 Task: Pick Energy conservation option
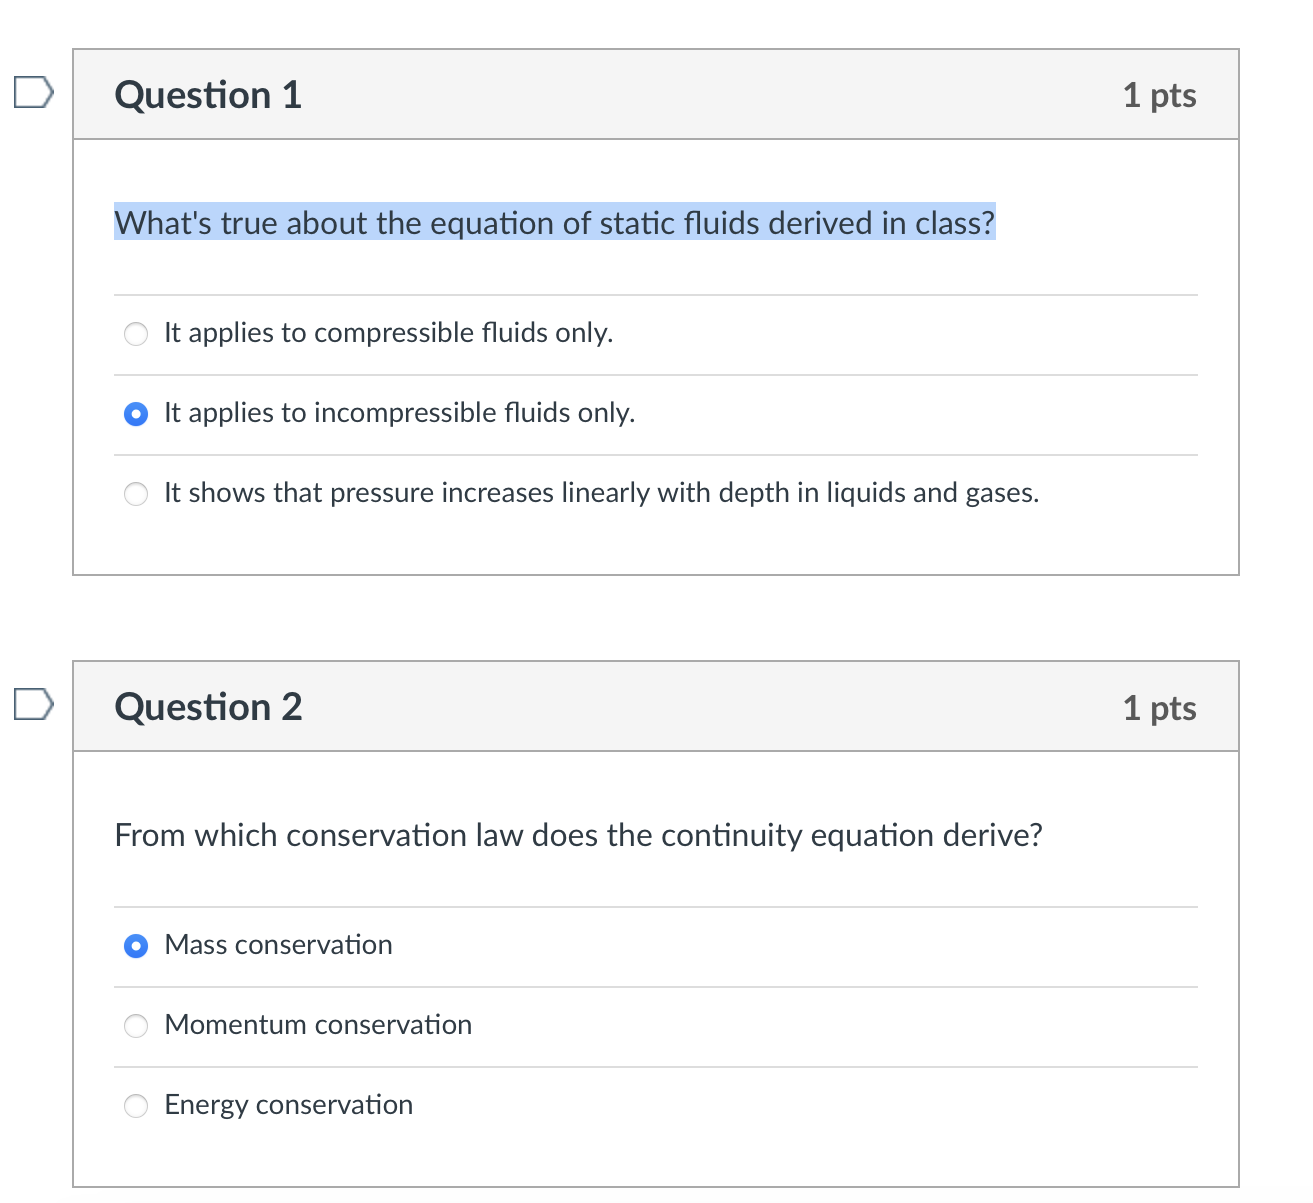point(136,1105)
